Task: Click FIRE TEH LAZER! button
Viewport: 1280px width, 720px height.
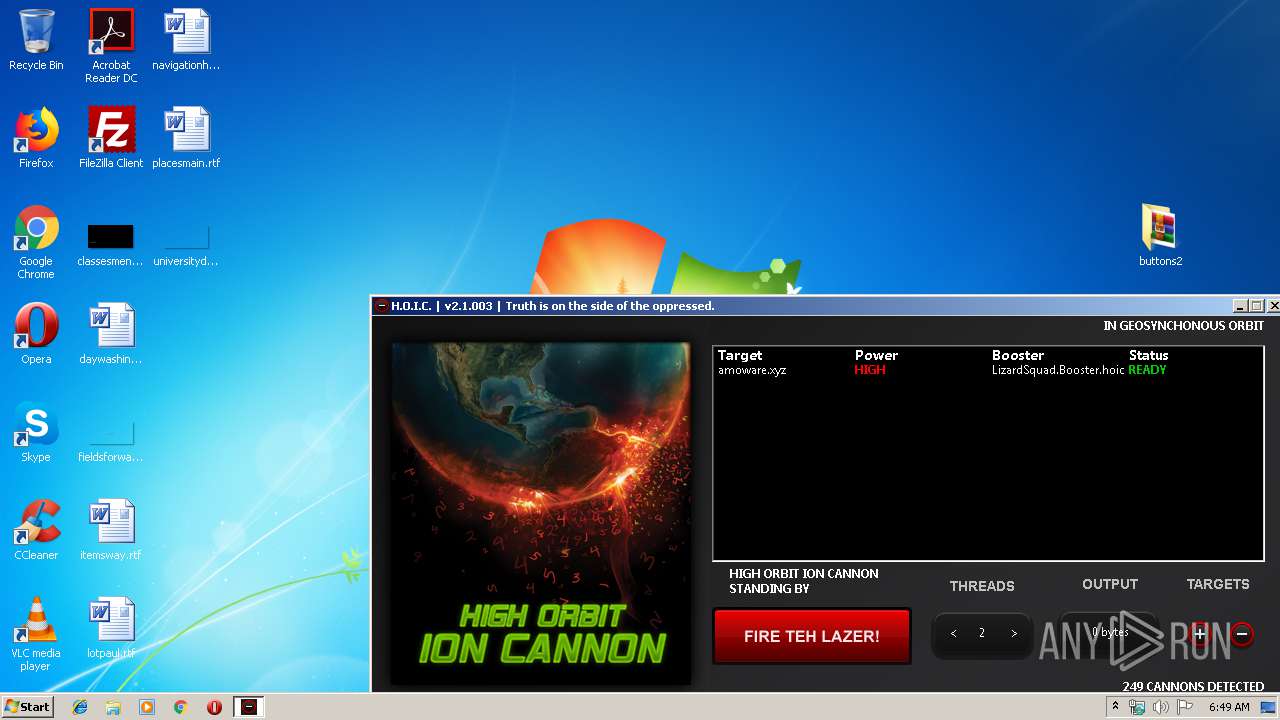Action: coord(812,636)
